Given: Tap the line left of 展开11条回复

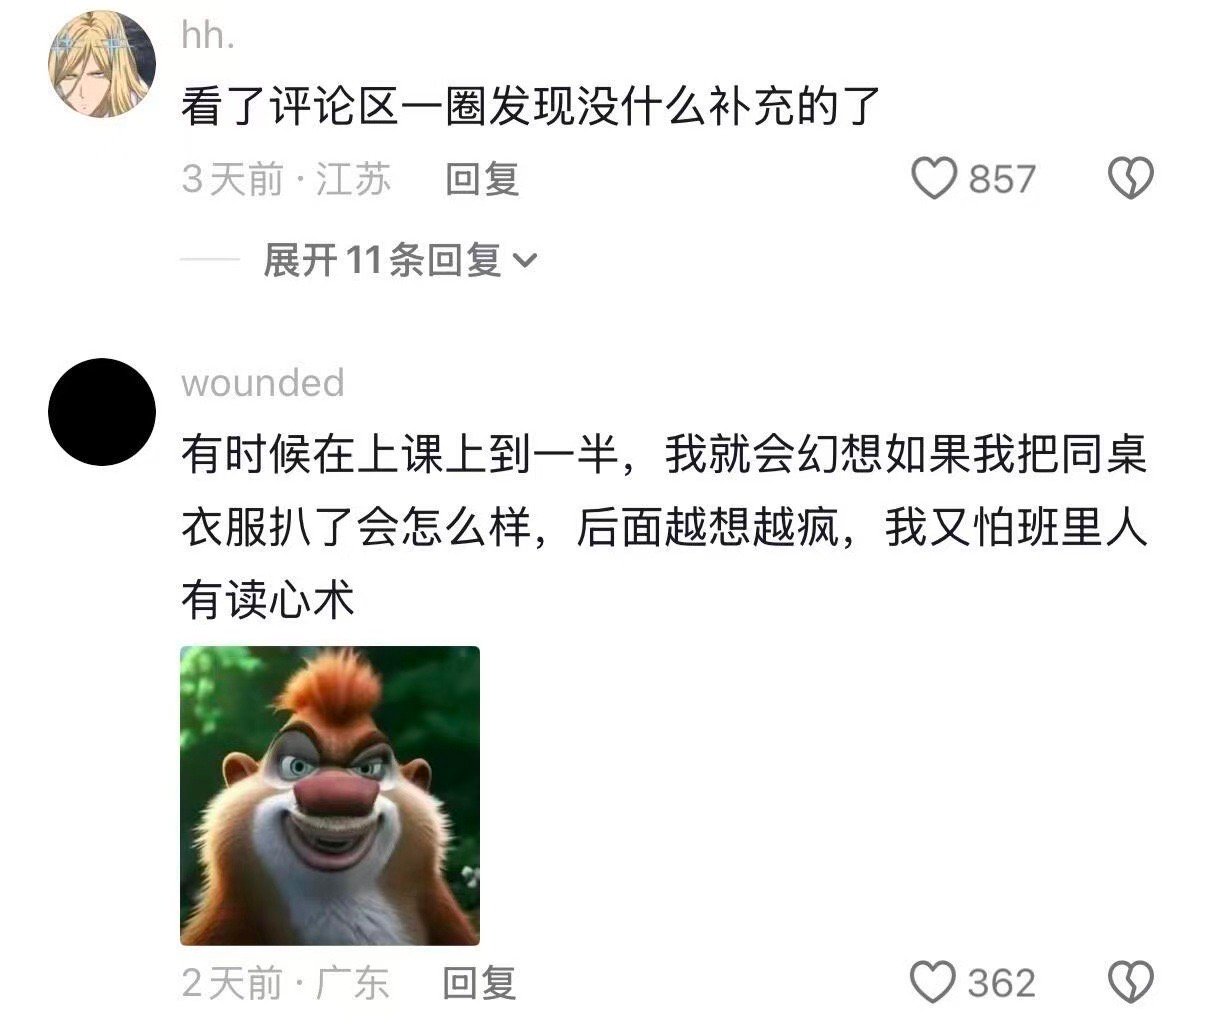Looking at the screenshot, I should point(209,261).
